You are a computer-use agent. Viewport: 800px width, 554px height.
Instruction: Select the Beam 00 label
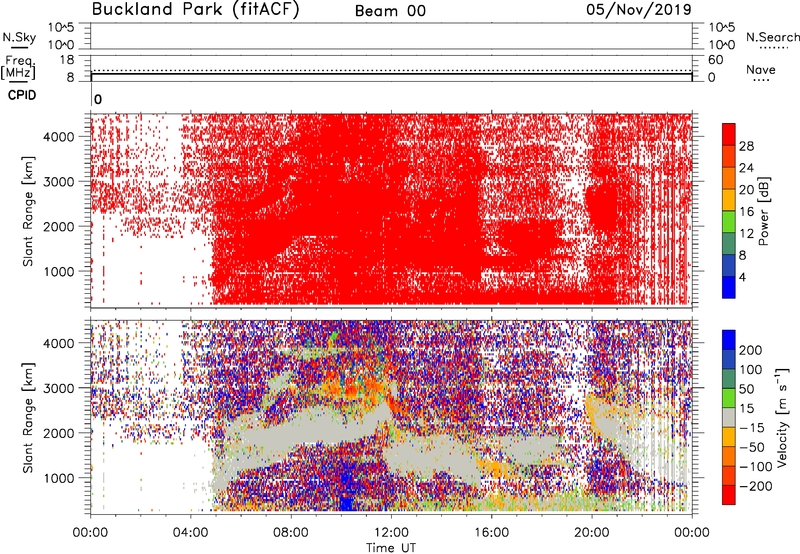click(390, 11)
